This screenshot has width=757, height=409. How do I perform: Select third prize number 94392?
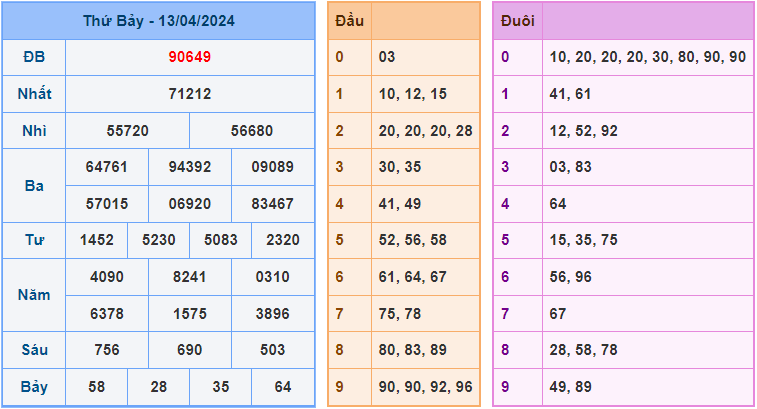point(190,167)
